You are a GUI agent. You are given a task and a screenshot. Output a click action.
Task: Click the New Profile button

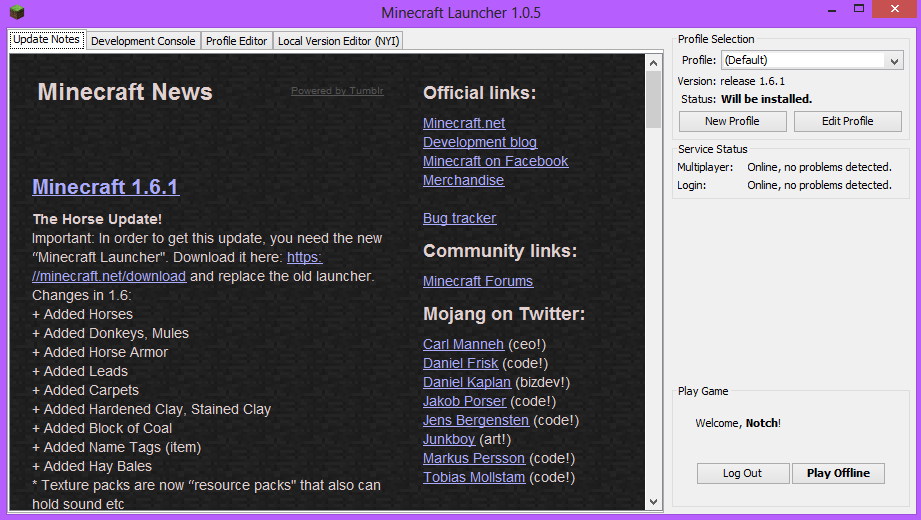click(732, 121)
